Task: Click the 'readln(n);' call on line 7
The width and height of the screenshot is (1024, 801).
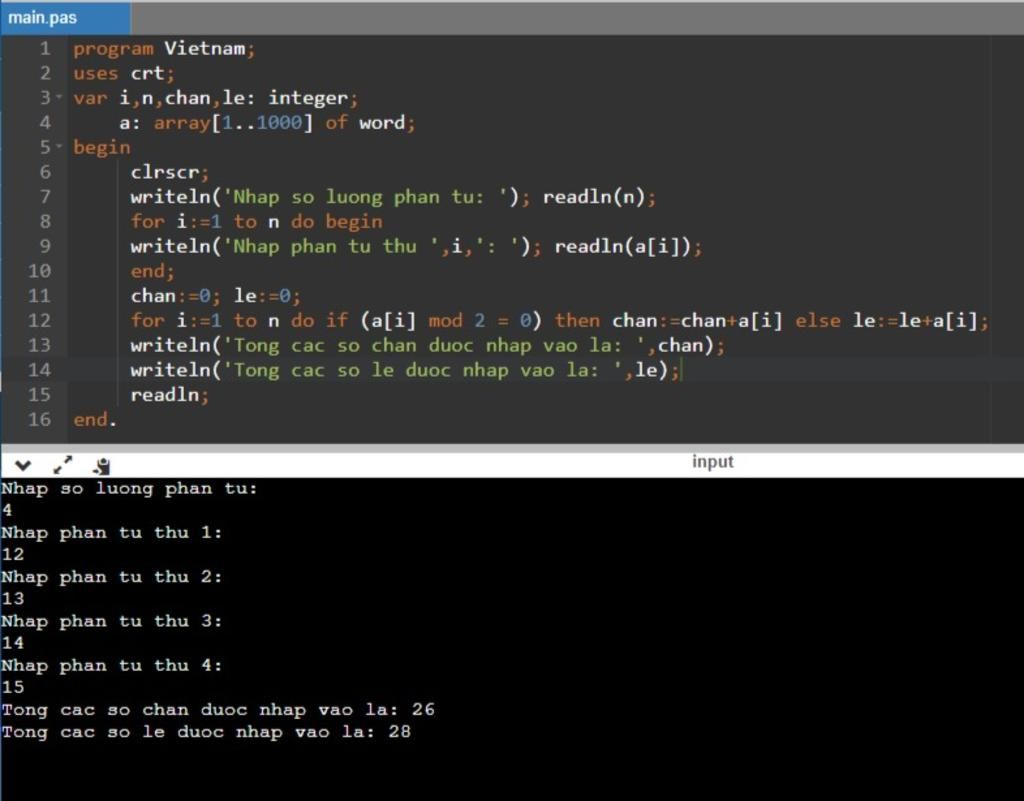Action: 599,197
